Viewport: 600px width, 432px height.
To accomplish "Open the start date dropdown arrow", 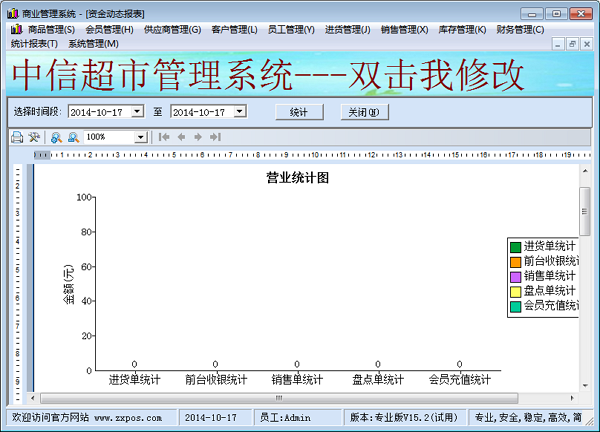I will pyautogui.click(x=137, y=112).
